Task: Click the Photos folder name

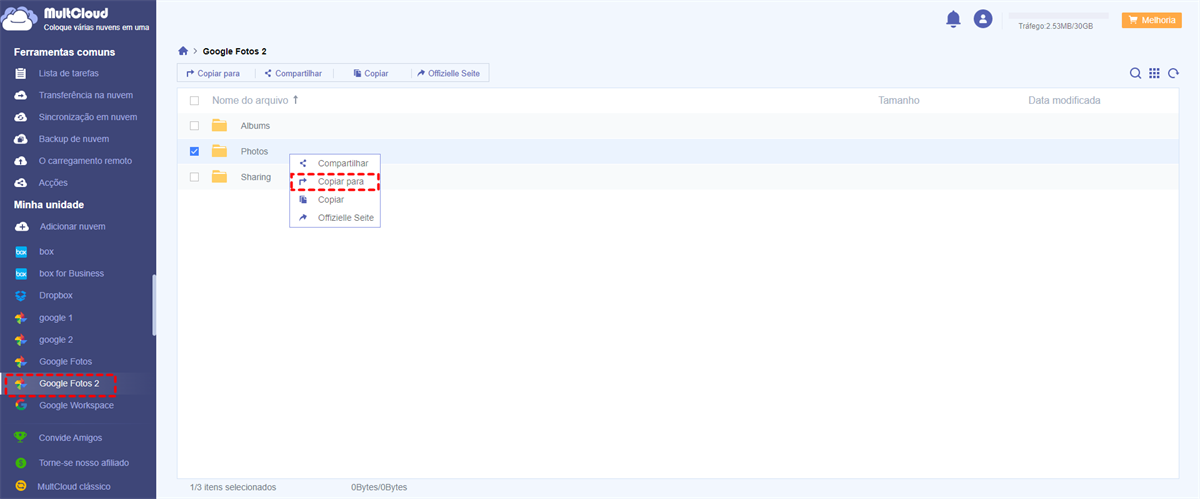Action: [254, 151]
